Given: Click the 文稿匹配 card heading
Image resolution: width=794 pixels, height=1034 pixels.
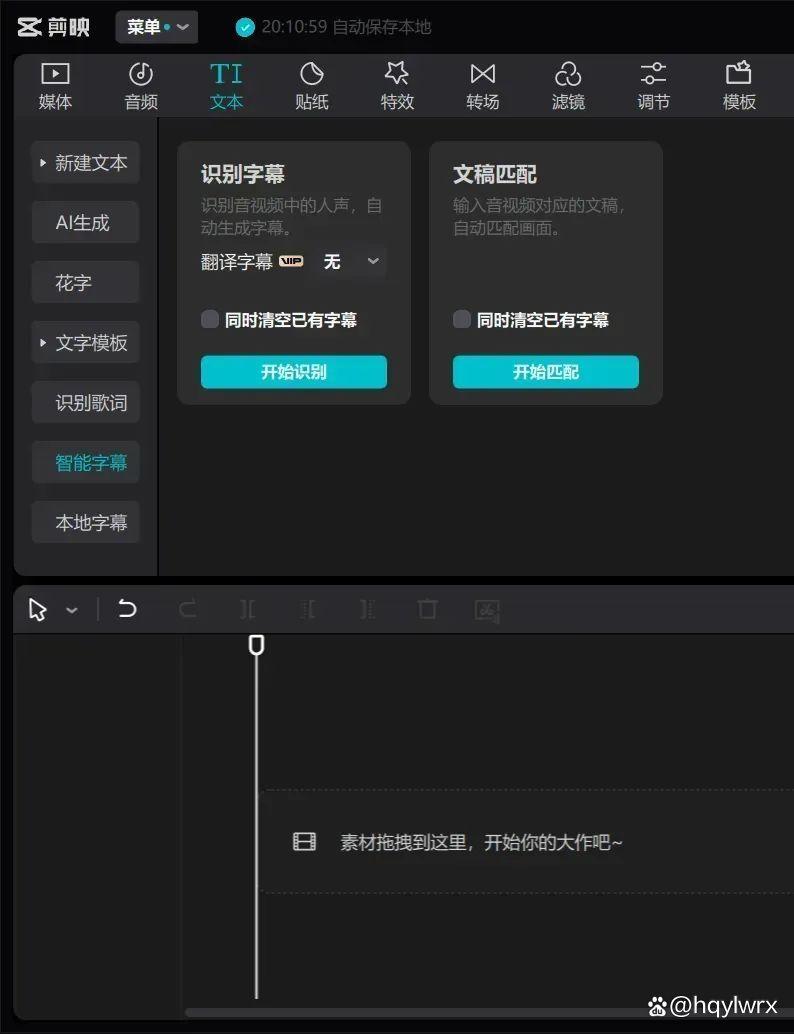Looking at the screenshot, I should [495, 174].
